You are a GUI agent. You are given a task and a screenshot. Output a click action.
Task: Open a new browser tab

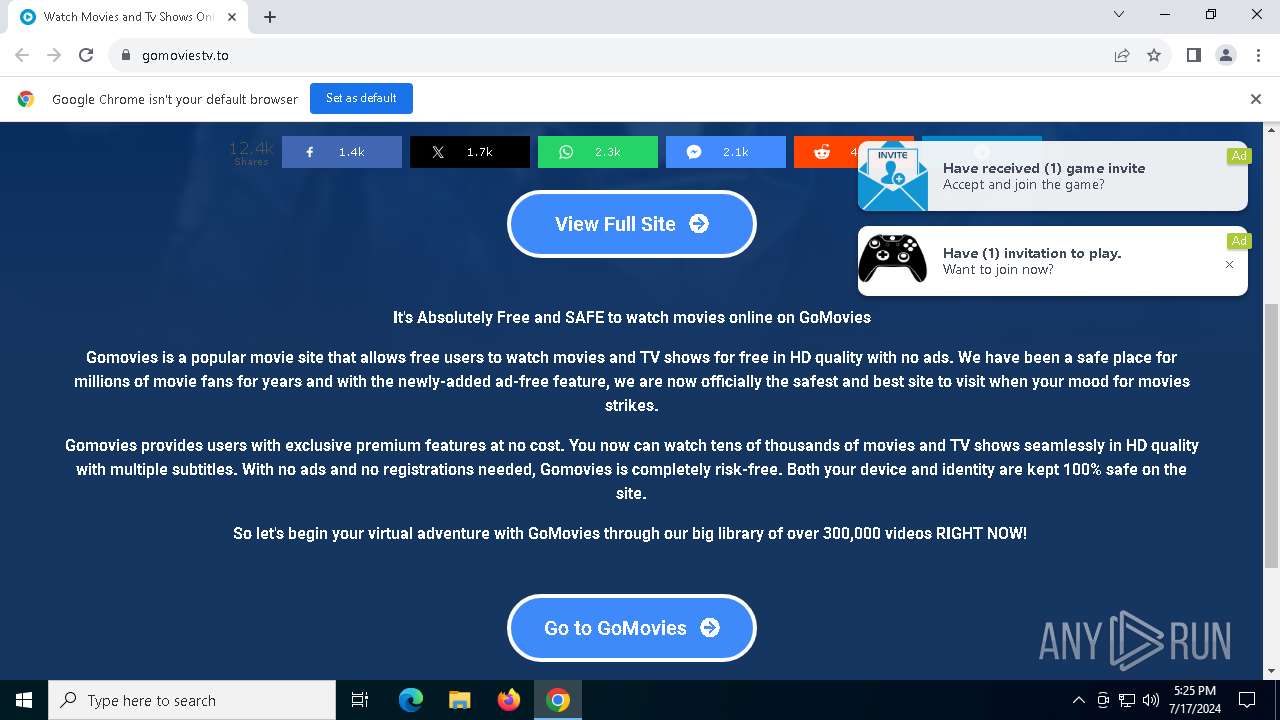pyautogui.click(x=270, y=17)
